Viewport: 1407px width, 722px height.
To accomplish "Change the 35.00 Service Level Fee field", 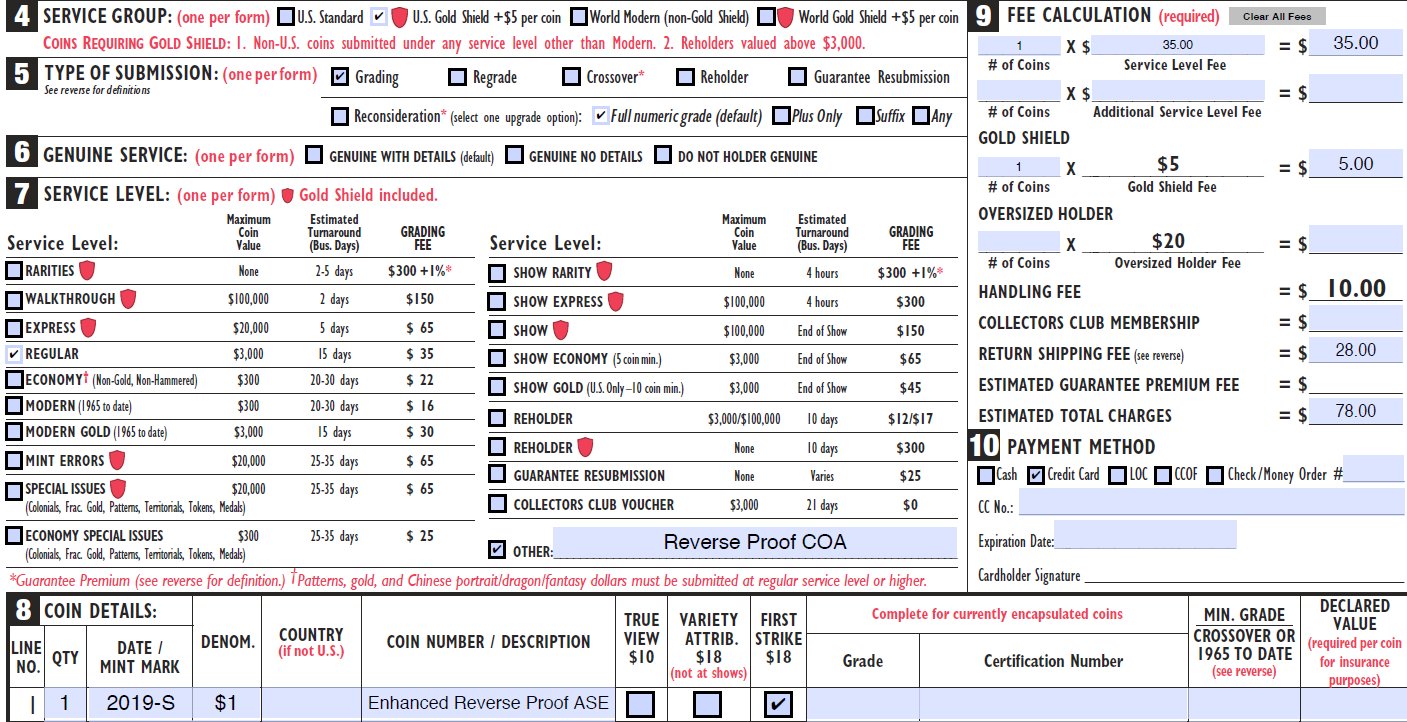I will pos(1178,45).
